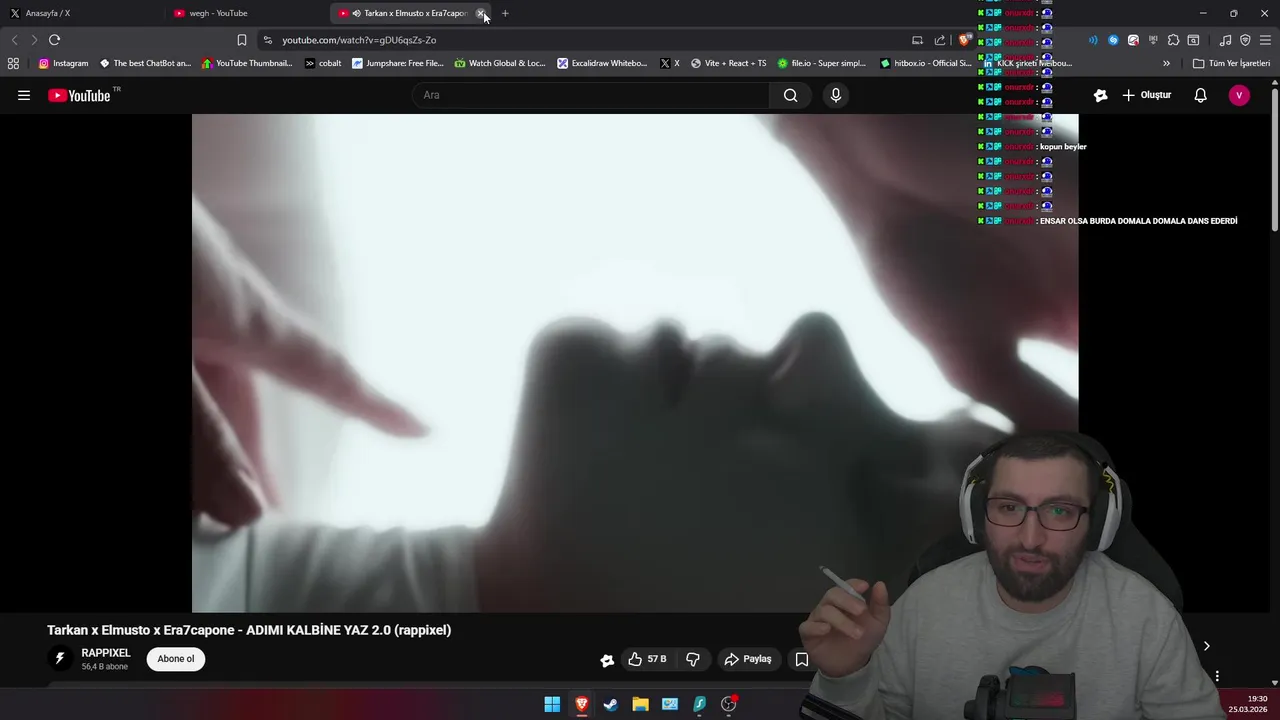Bookmark this page from address bar
The width and height of the screenshot is (1280, 720).
coord(242,40)
